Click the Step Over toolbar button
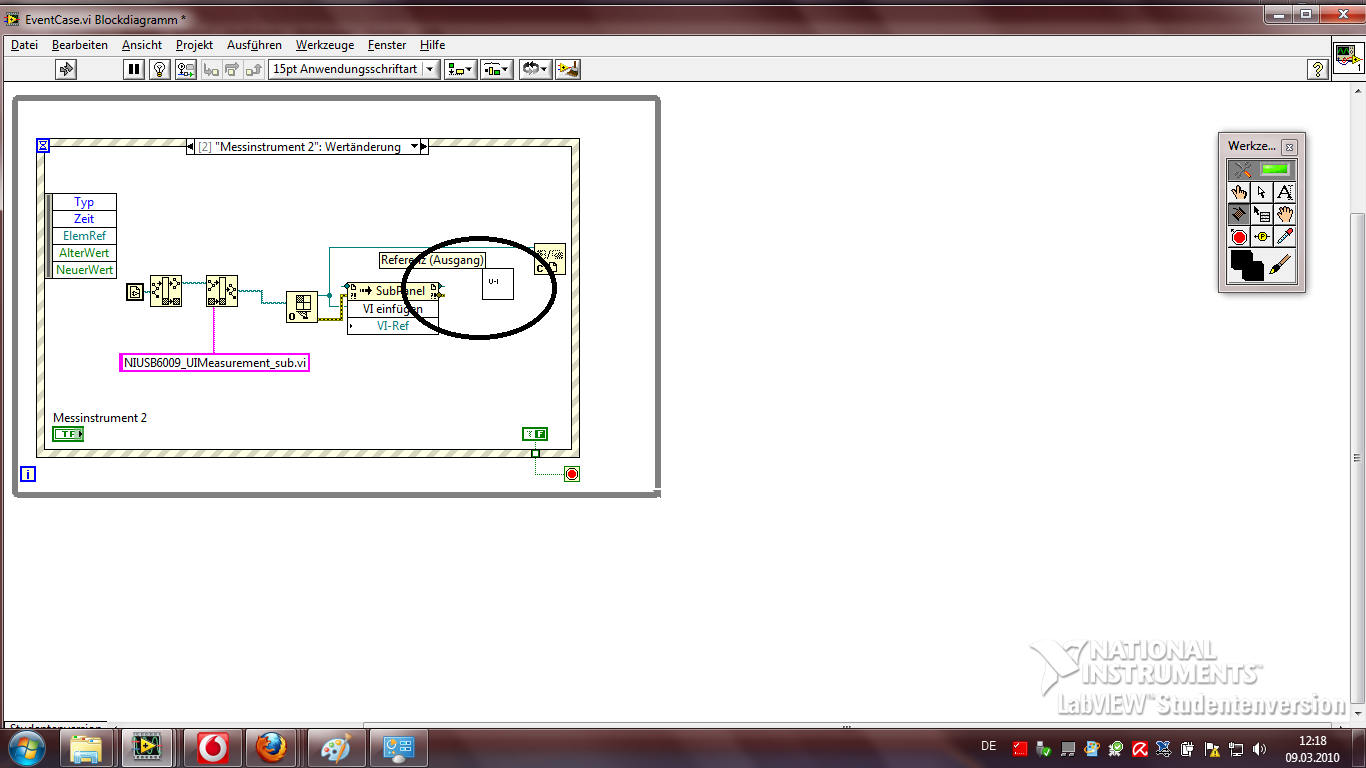This screenshot has height=768, width=1366. (x=232, y=69)
